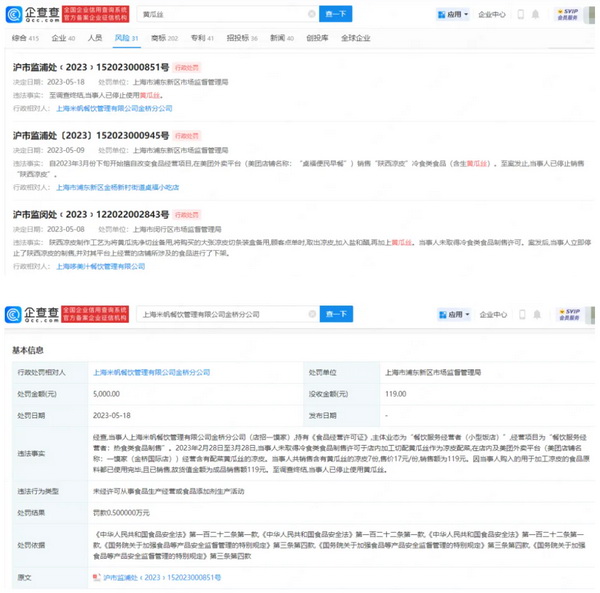Switch to the 招投标 36 tab

242,38
